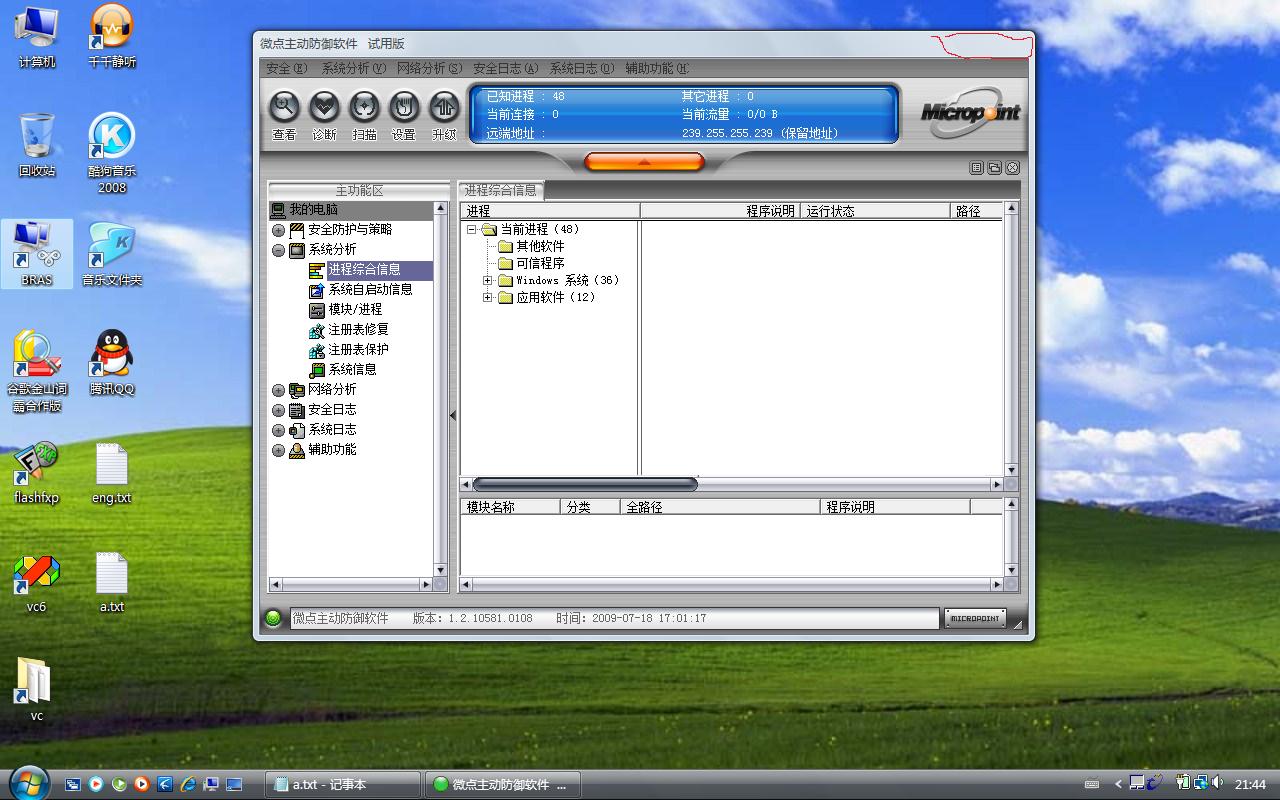1280x800 pixels.
Task: Expand the 应用软件 (12) process folder
Action: click(x=487, y=298)
